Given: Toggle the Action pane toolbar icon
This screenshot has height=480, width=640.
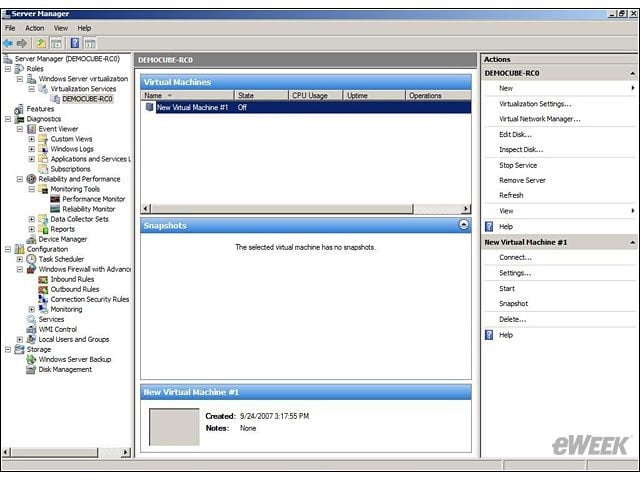Looking at the screenshot, I should tap(90, 43).
